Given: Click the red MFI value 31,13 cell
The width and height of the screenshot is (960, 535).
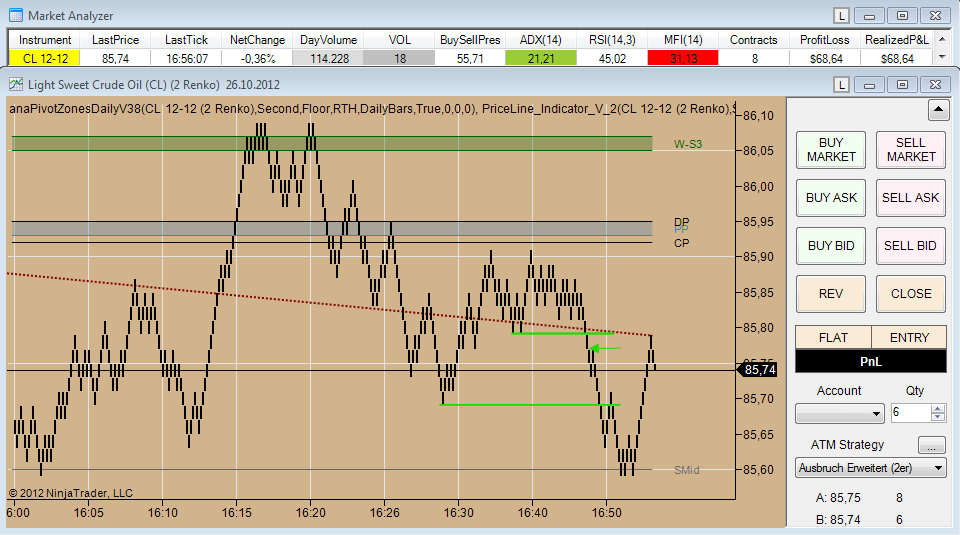Looking at the screenshot, I should (683, 59).
